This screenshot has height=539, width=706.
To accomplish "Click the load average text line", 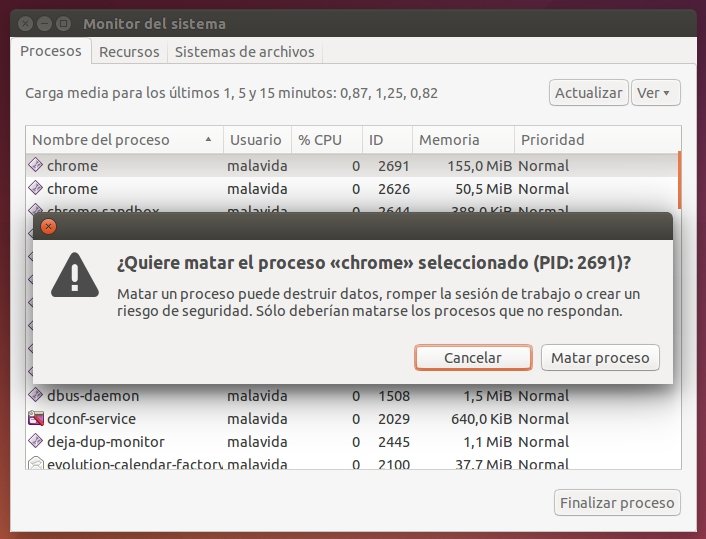I will (x=231, y=93).
